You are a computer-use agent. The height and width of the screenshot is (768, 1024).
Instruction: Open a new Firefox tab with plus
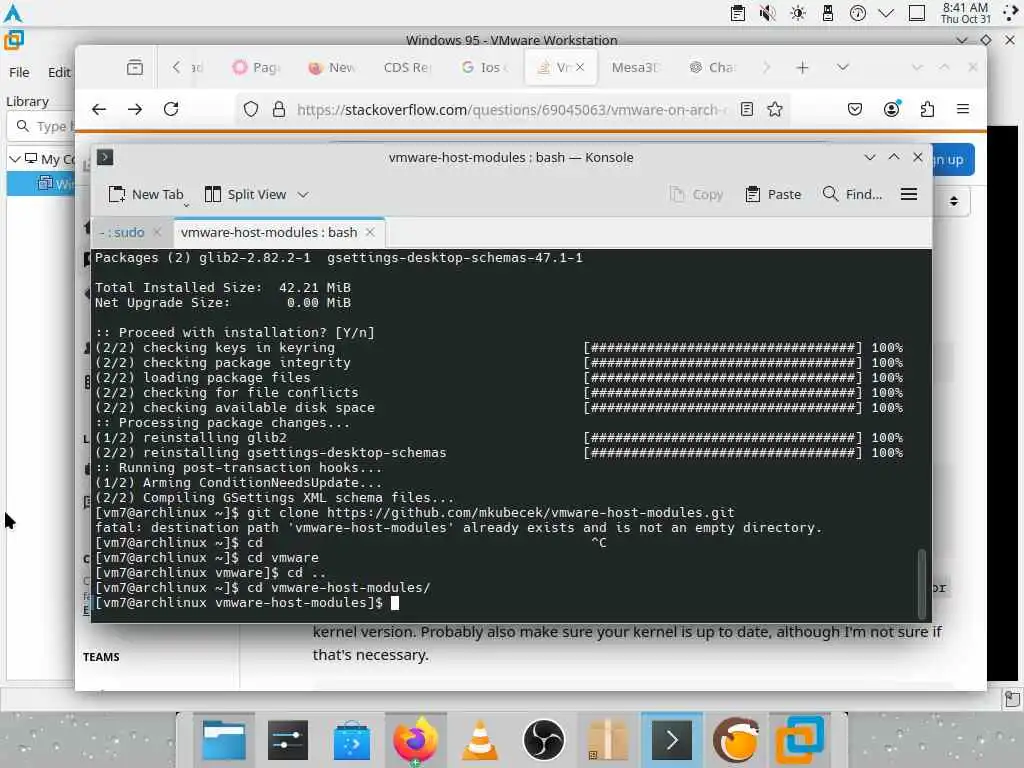pyautogui.click(x=803, y=67)
